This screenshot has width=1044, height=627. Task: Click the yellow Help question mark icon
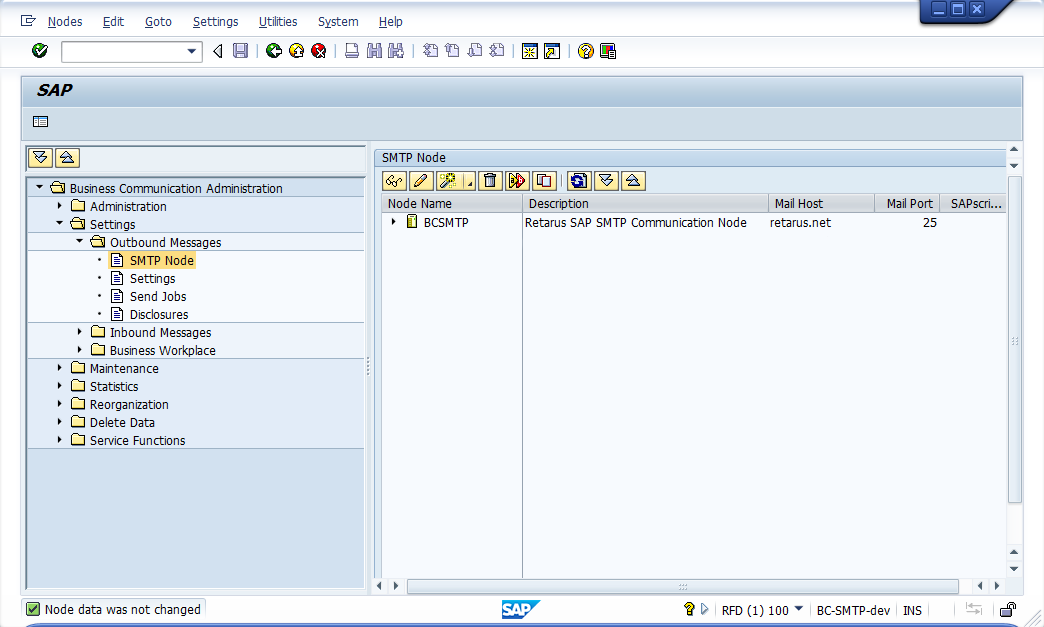(x=586, y=51)
